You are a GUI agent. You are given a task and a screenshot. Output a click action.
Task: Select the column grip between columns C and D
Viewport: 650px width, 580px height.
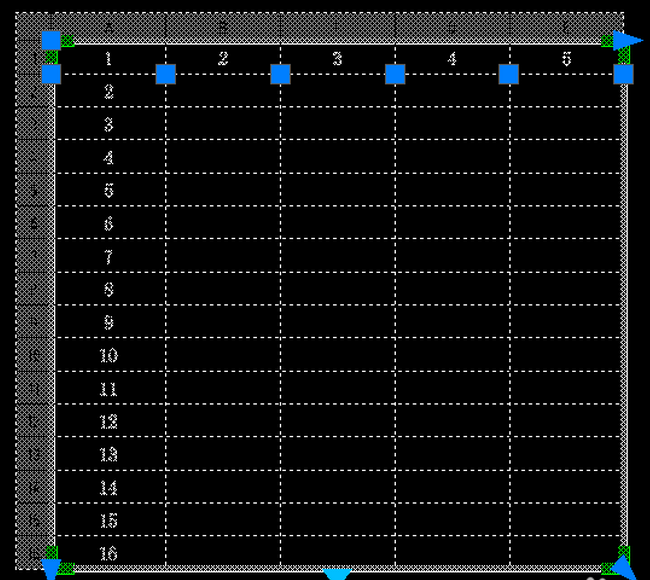pos(395,74)
